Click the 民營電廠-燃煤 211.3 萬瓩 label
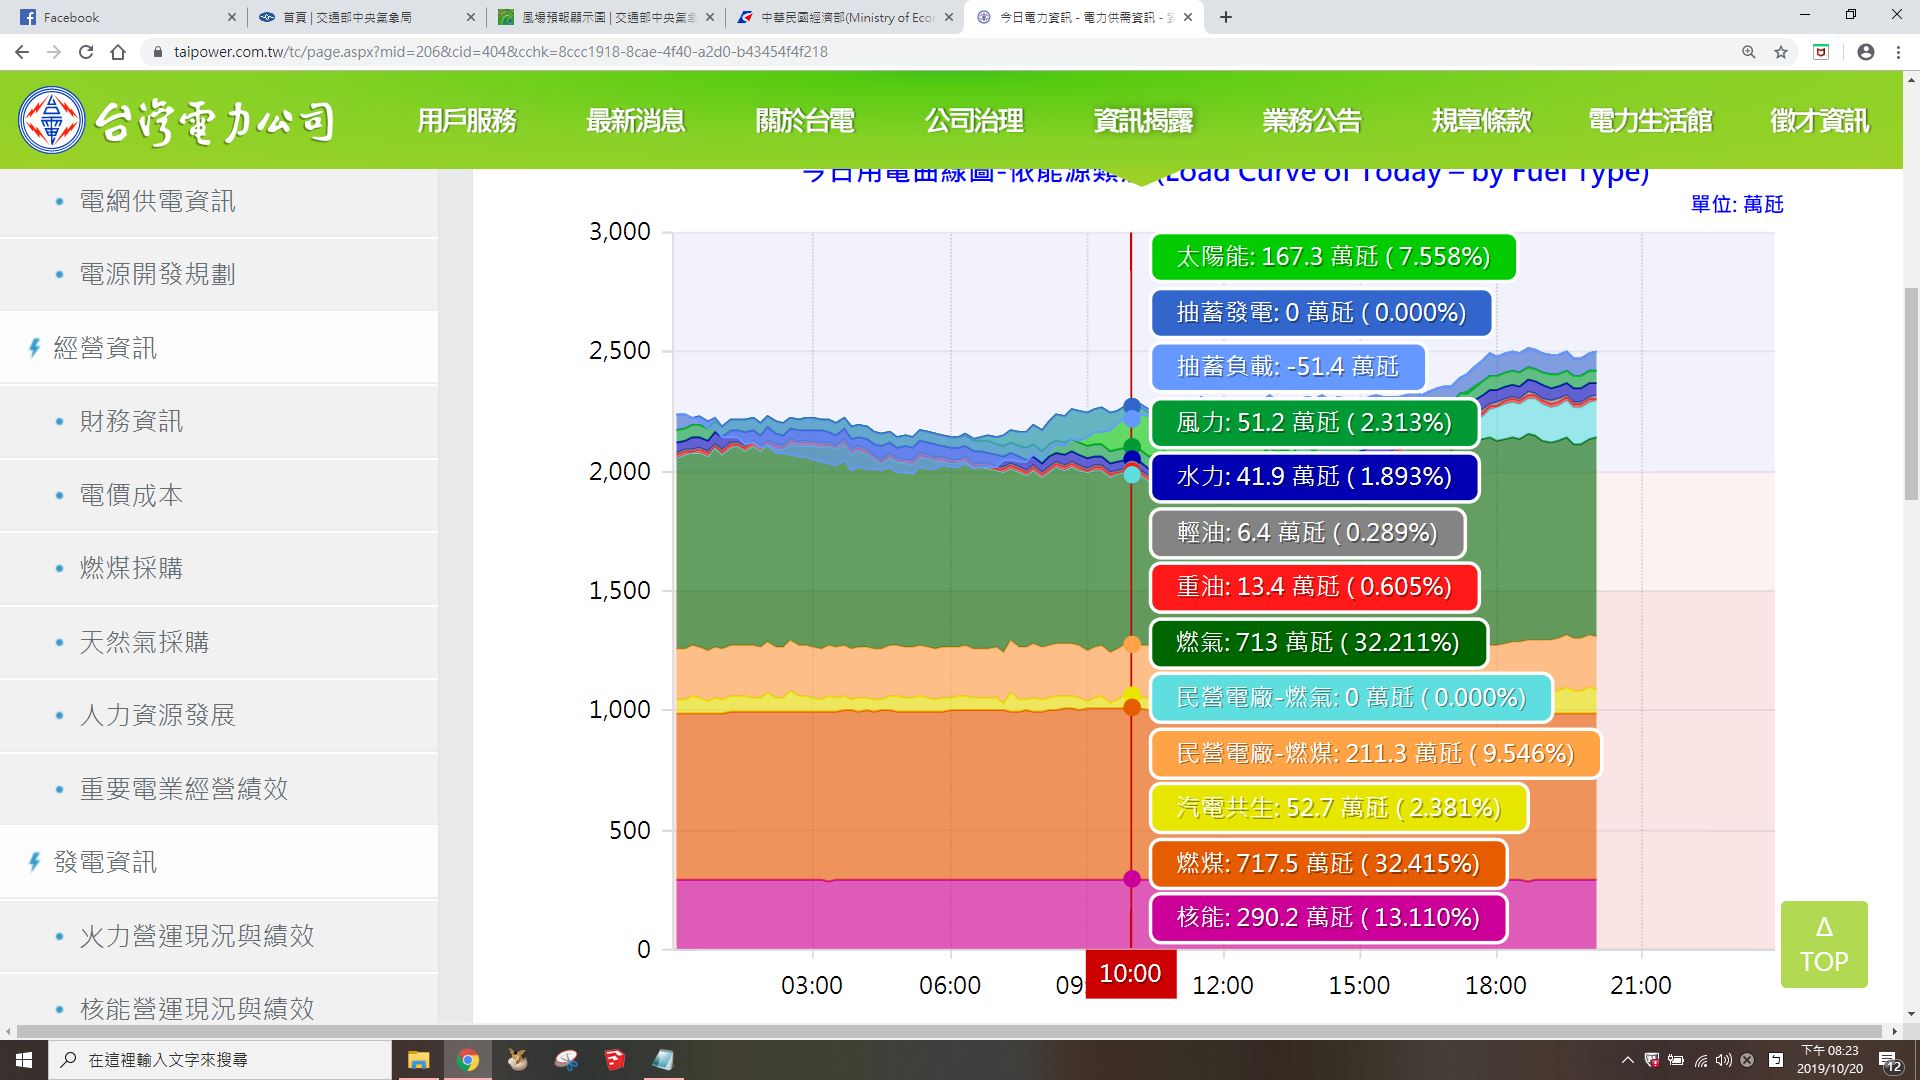The width and height of the screenshot is (1920, 1080). tap(1375, 753)
